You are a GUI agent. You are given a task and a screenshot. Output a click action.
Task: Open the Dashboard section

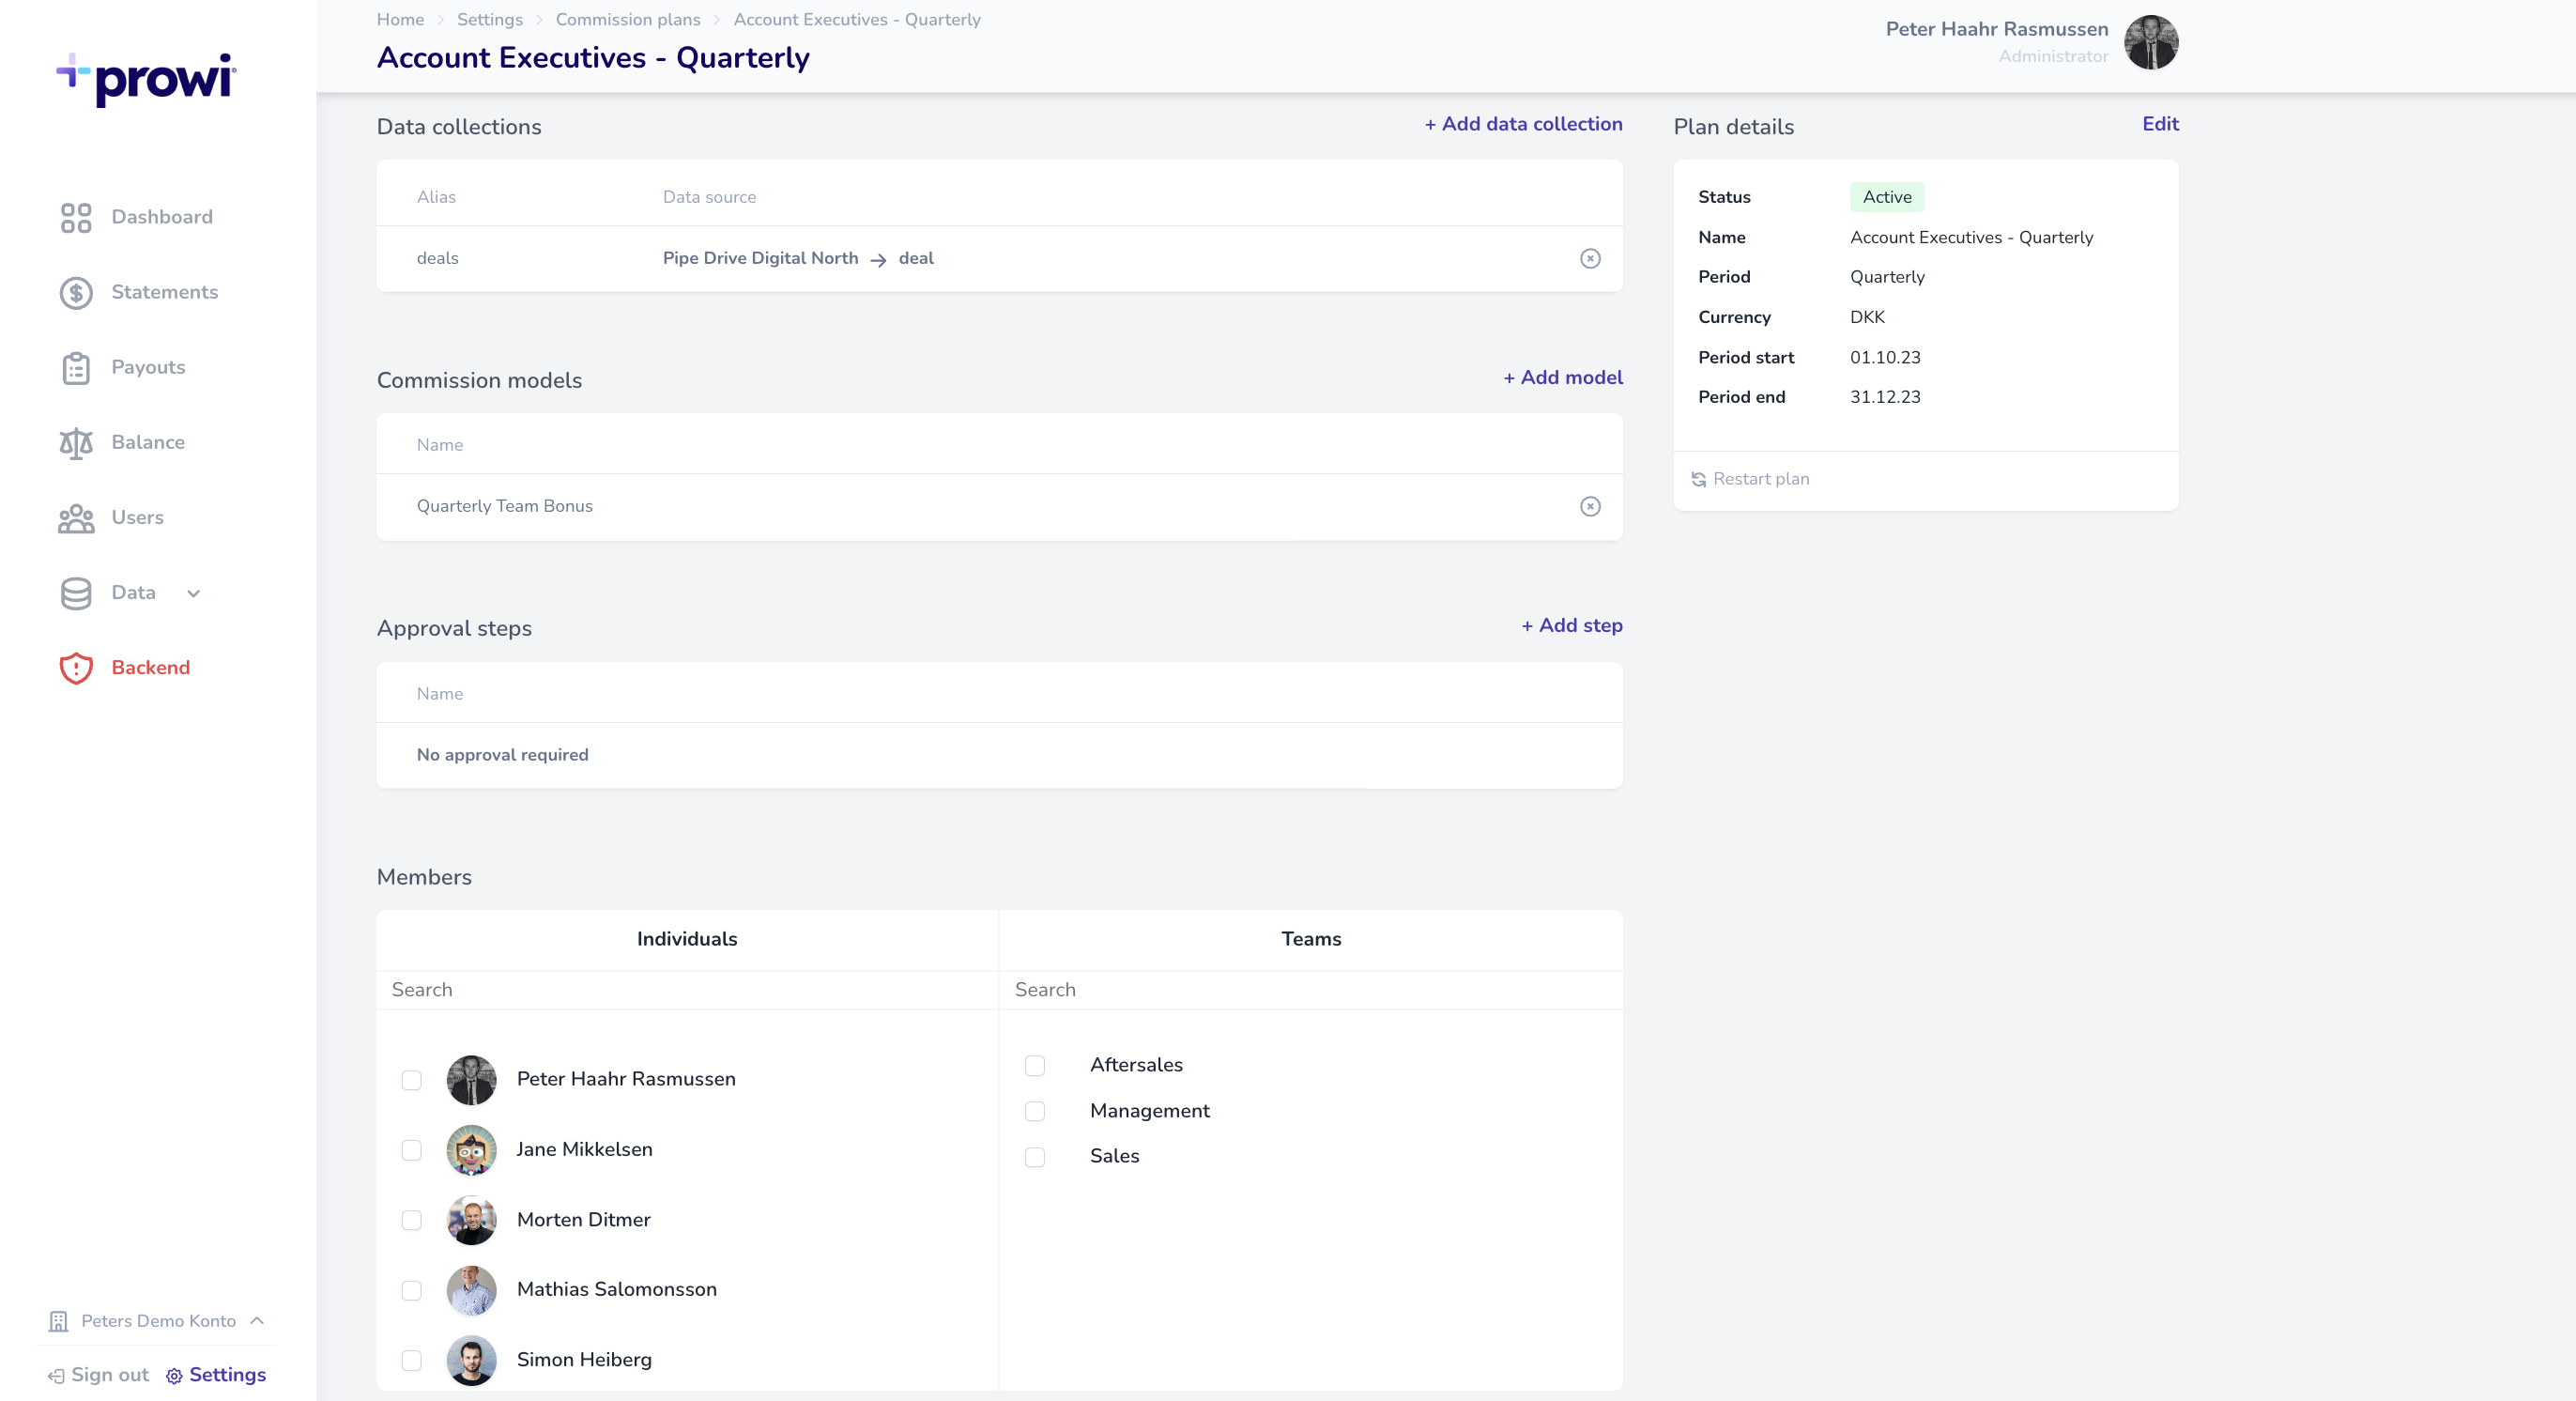tap(162, 217)
